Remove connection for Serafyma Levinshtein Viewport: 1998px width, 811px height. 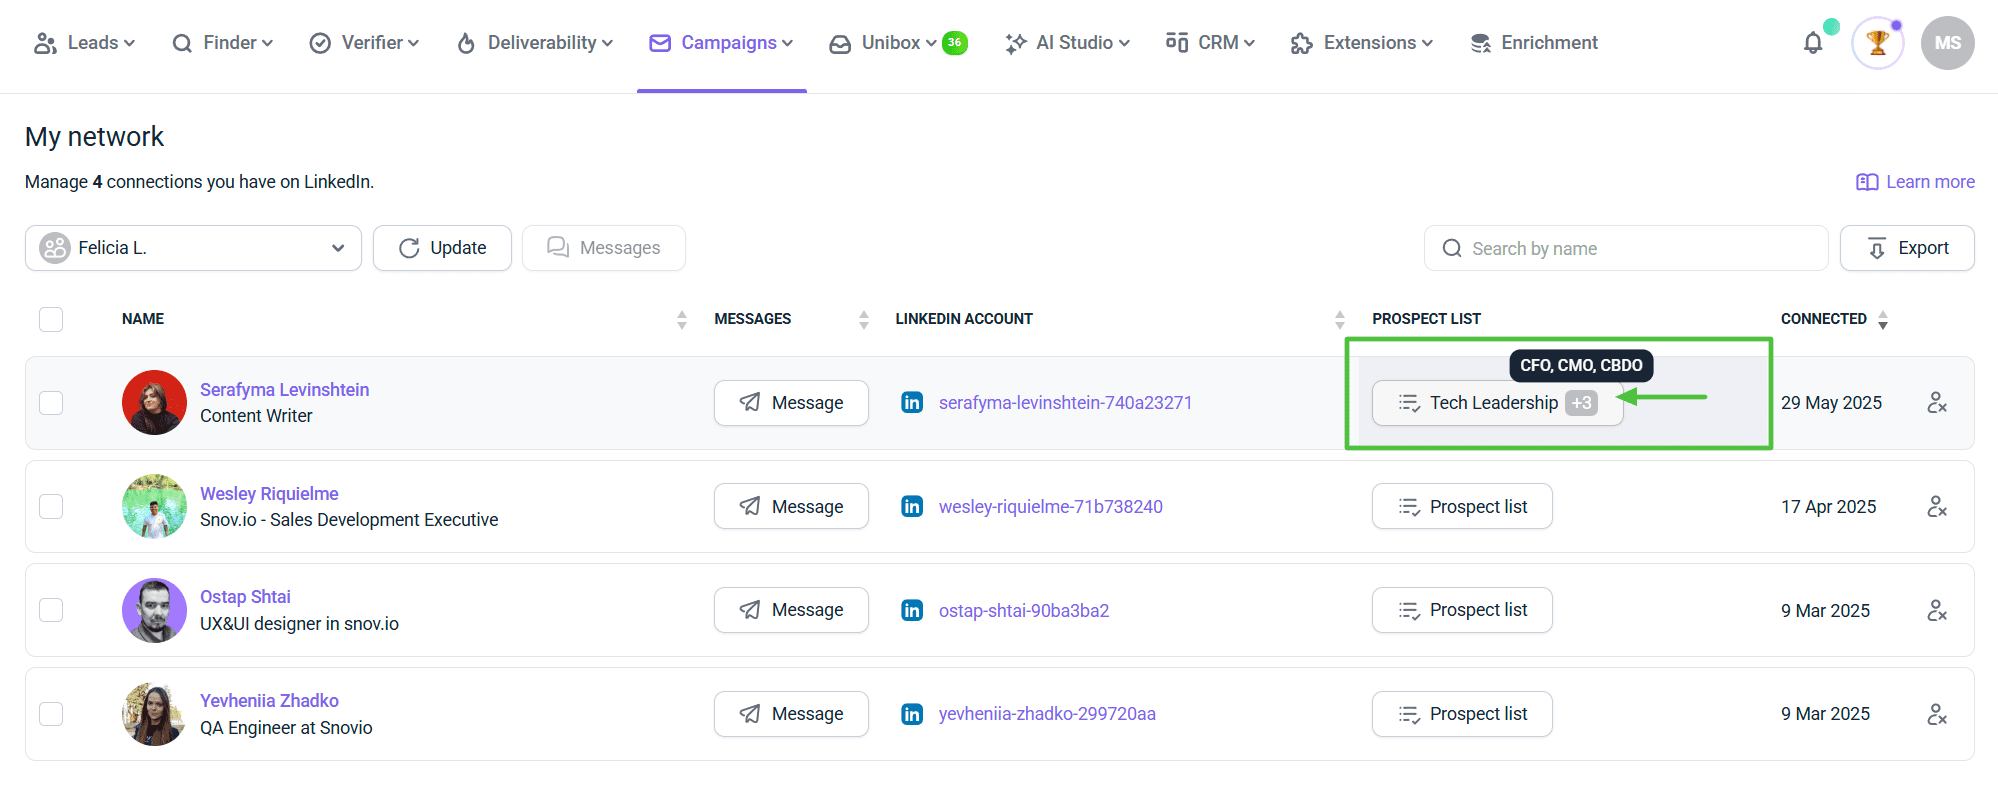tap(1937, 403)
